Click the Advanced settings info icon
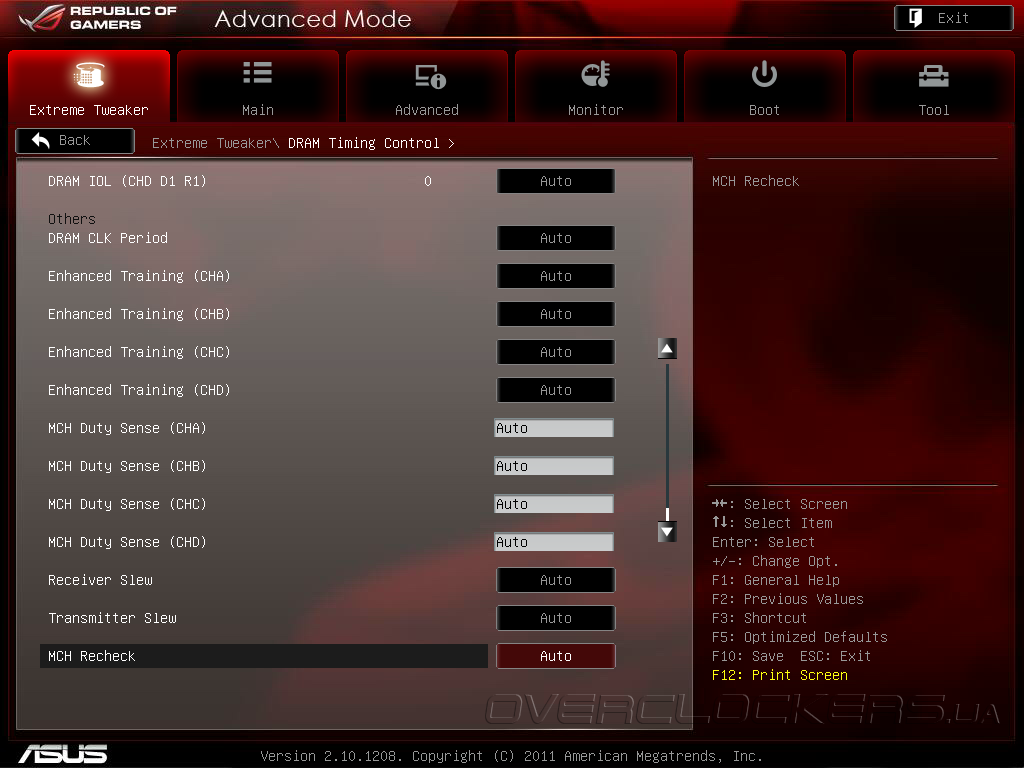Viewport: 1024px width, 768px height. click(430, 76)
